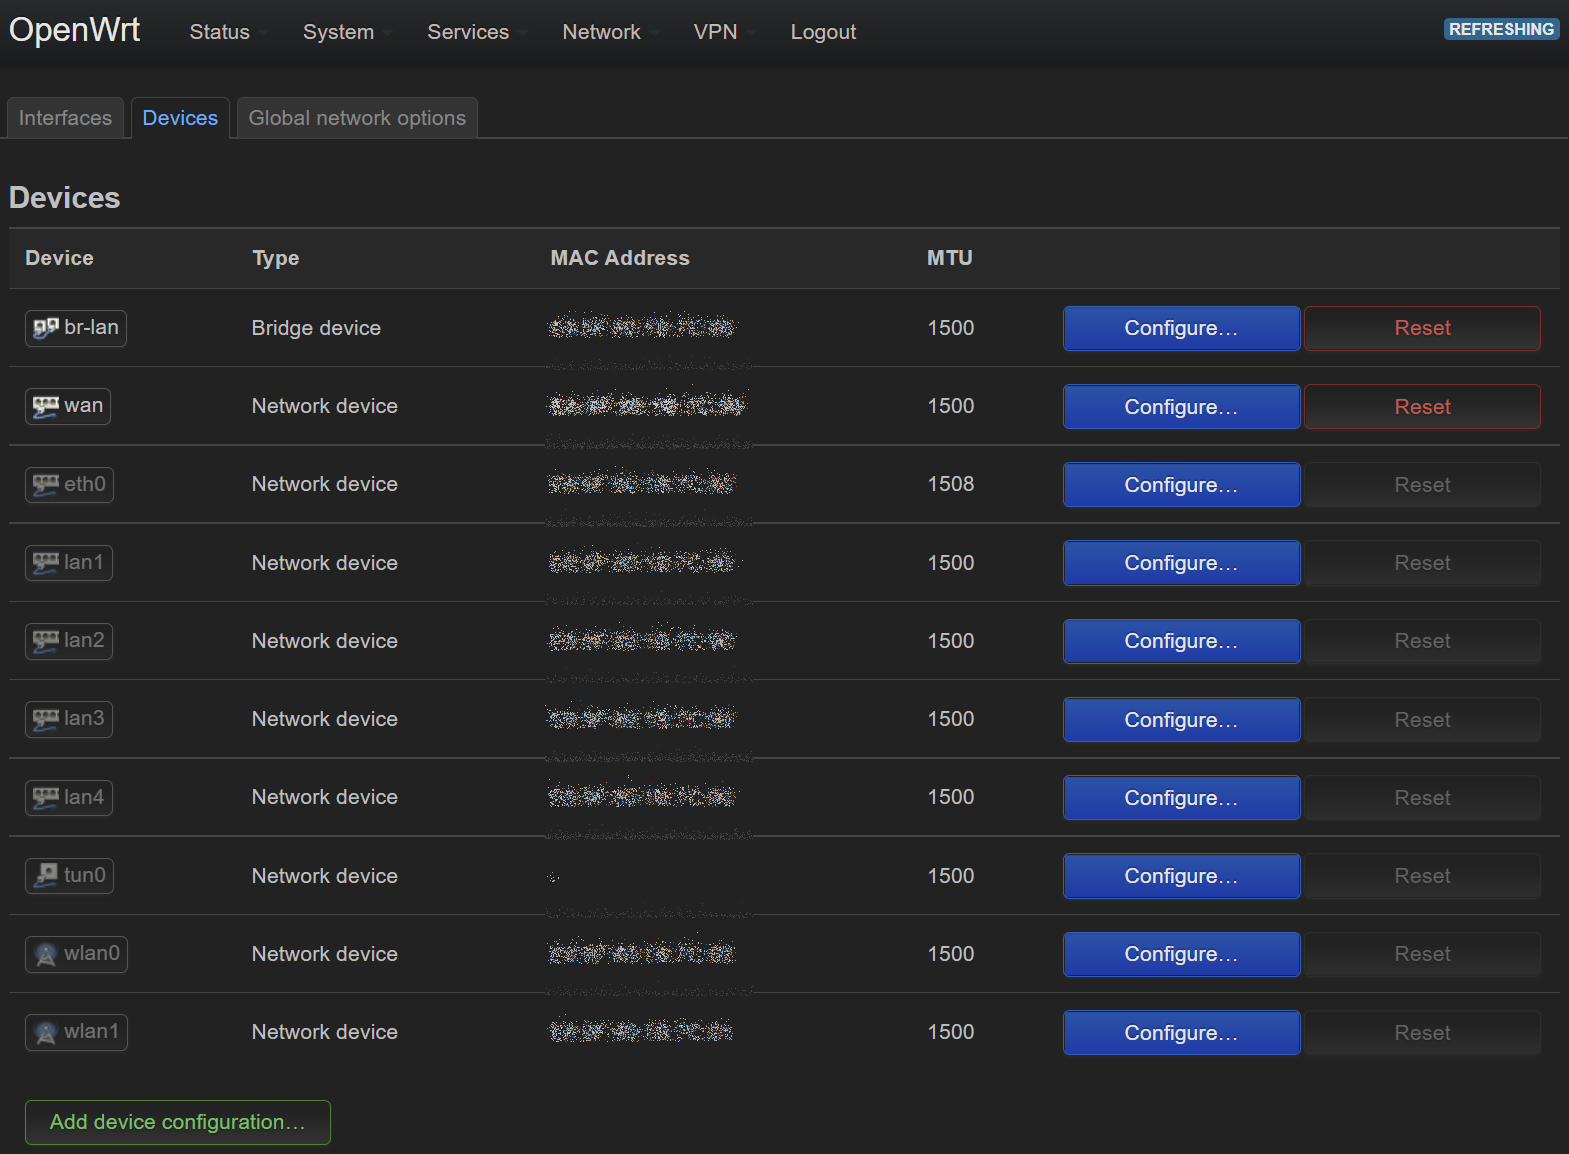Click the wan device name label
1569x1154 pixels.
click(x=84, y=405)
